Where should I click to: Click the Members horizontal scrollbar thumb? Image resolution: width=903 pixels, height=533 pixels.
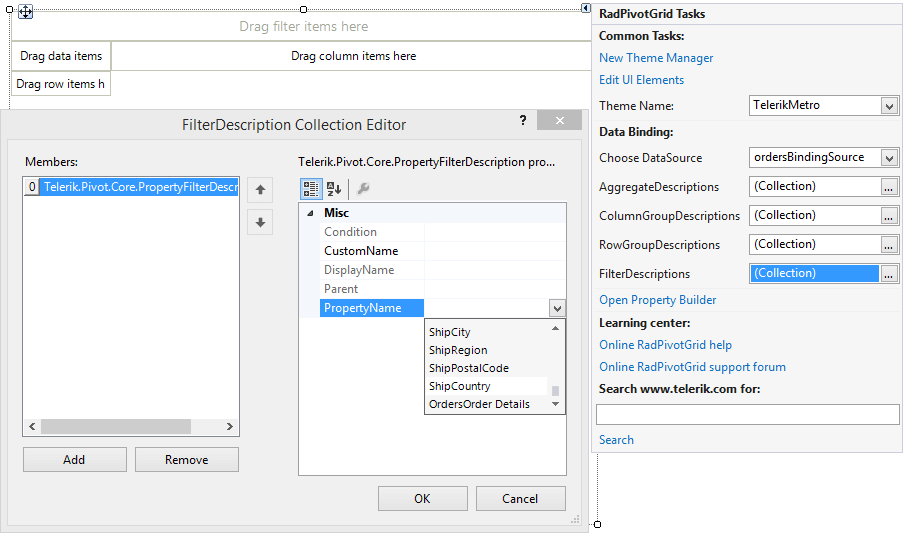tap(116, 427)
